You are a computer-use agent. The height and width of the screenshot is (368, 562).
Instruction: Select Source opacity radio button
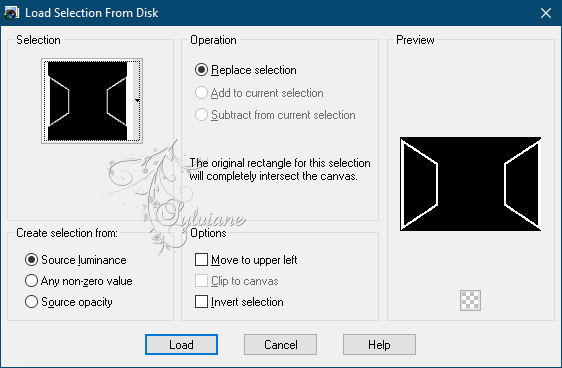tap(69, 302)
